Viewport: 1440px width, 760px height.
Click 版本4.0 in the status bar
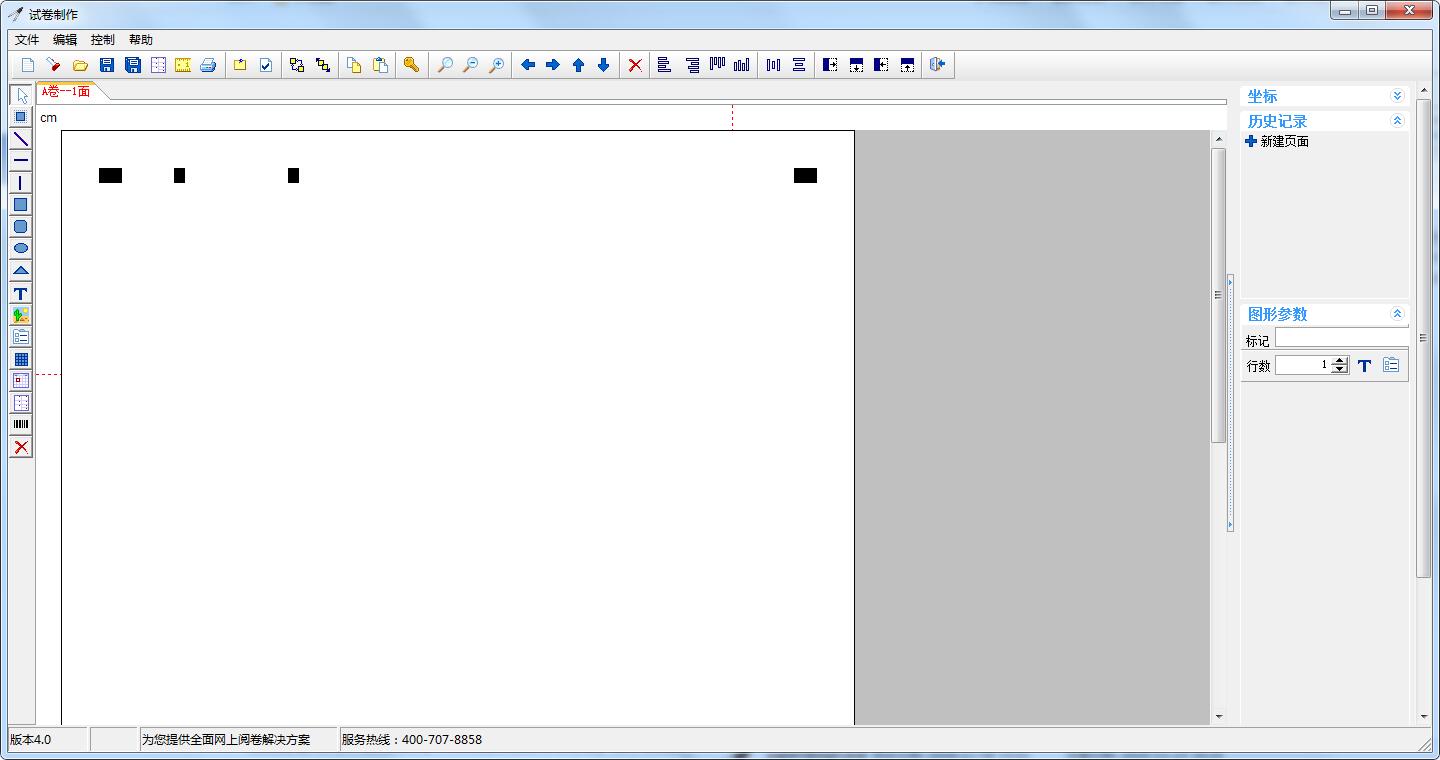click(x=31, y=740)
